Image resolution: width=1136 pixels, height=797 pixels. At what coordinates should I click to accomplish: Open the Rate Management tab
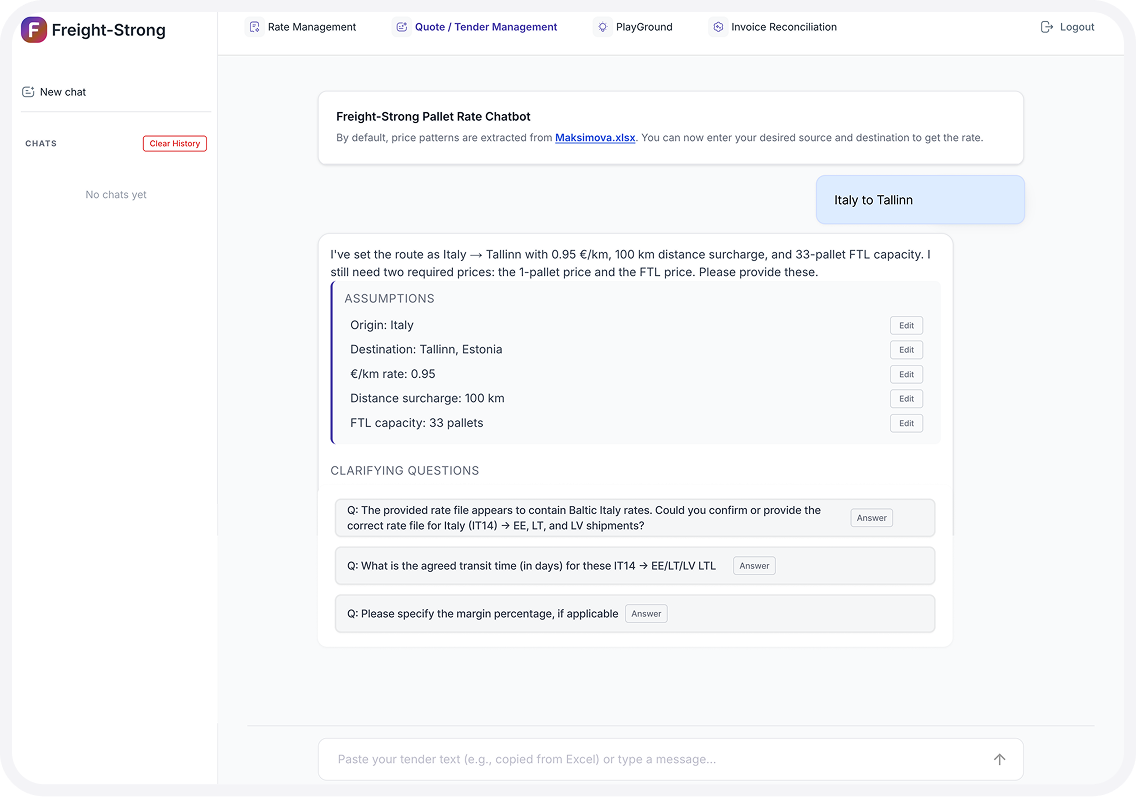pos(311,27)
